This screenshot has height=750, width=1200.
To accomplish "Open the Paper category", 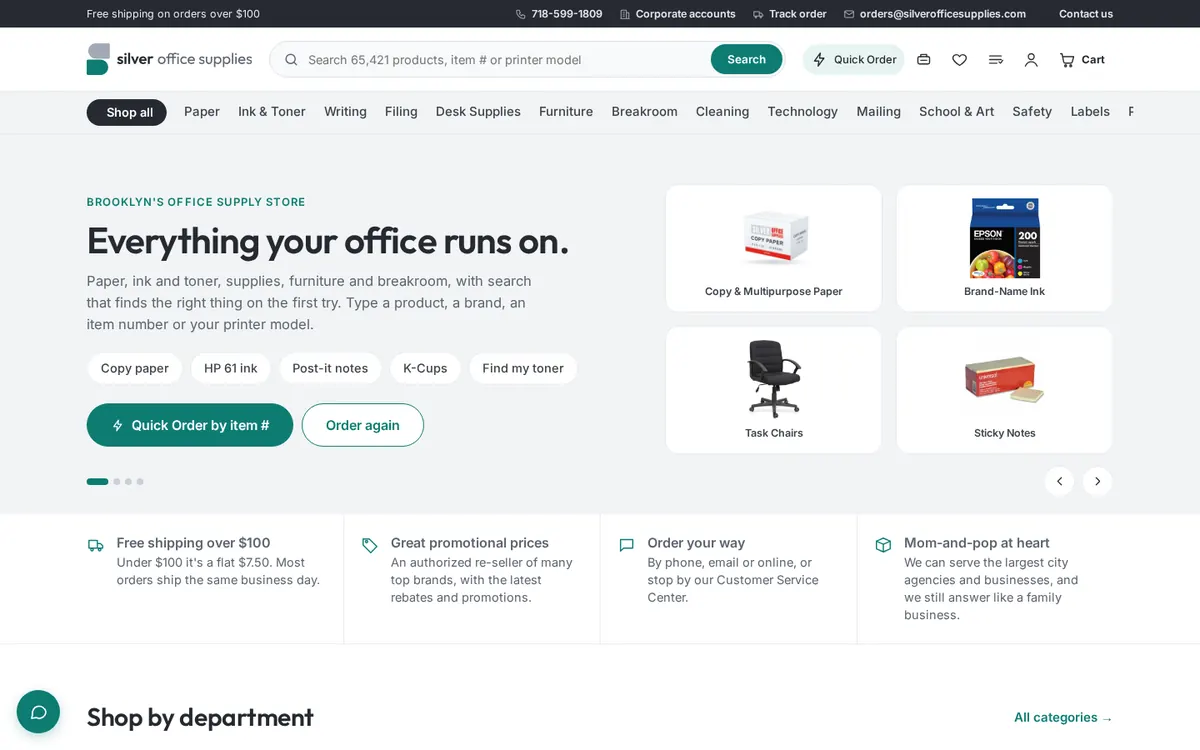I will pyautogui.click(x=202, y=112).
